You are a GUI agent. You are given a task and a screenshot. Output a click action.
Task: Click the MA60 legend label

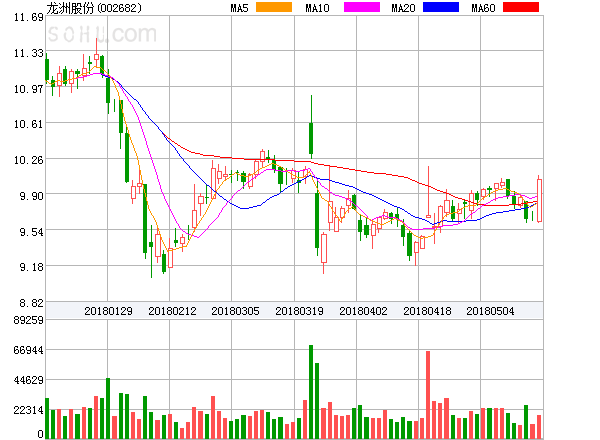(x=483, y=8)
